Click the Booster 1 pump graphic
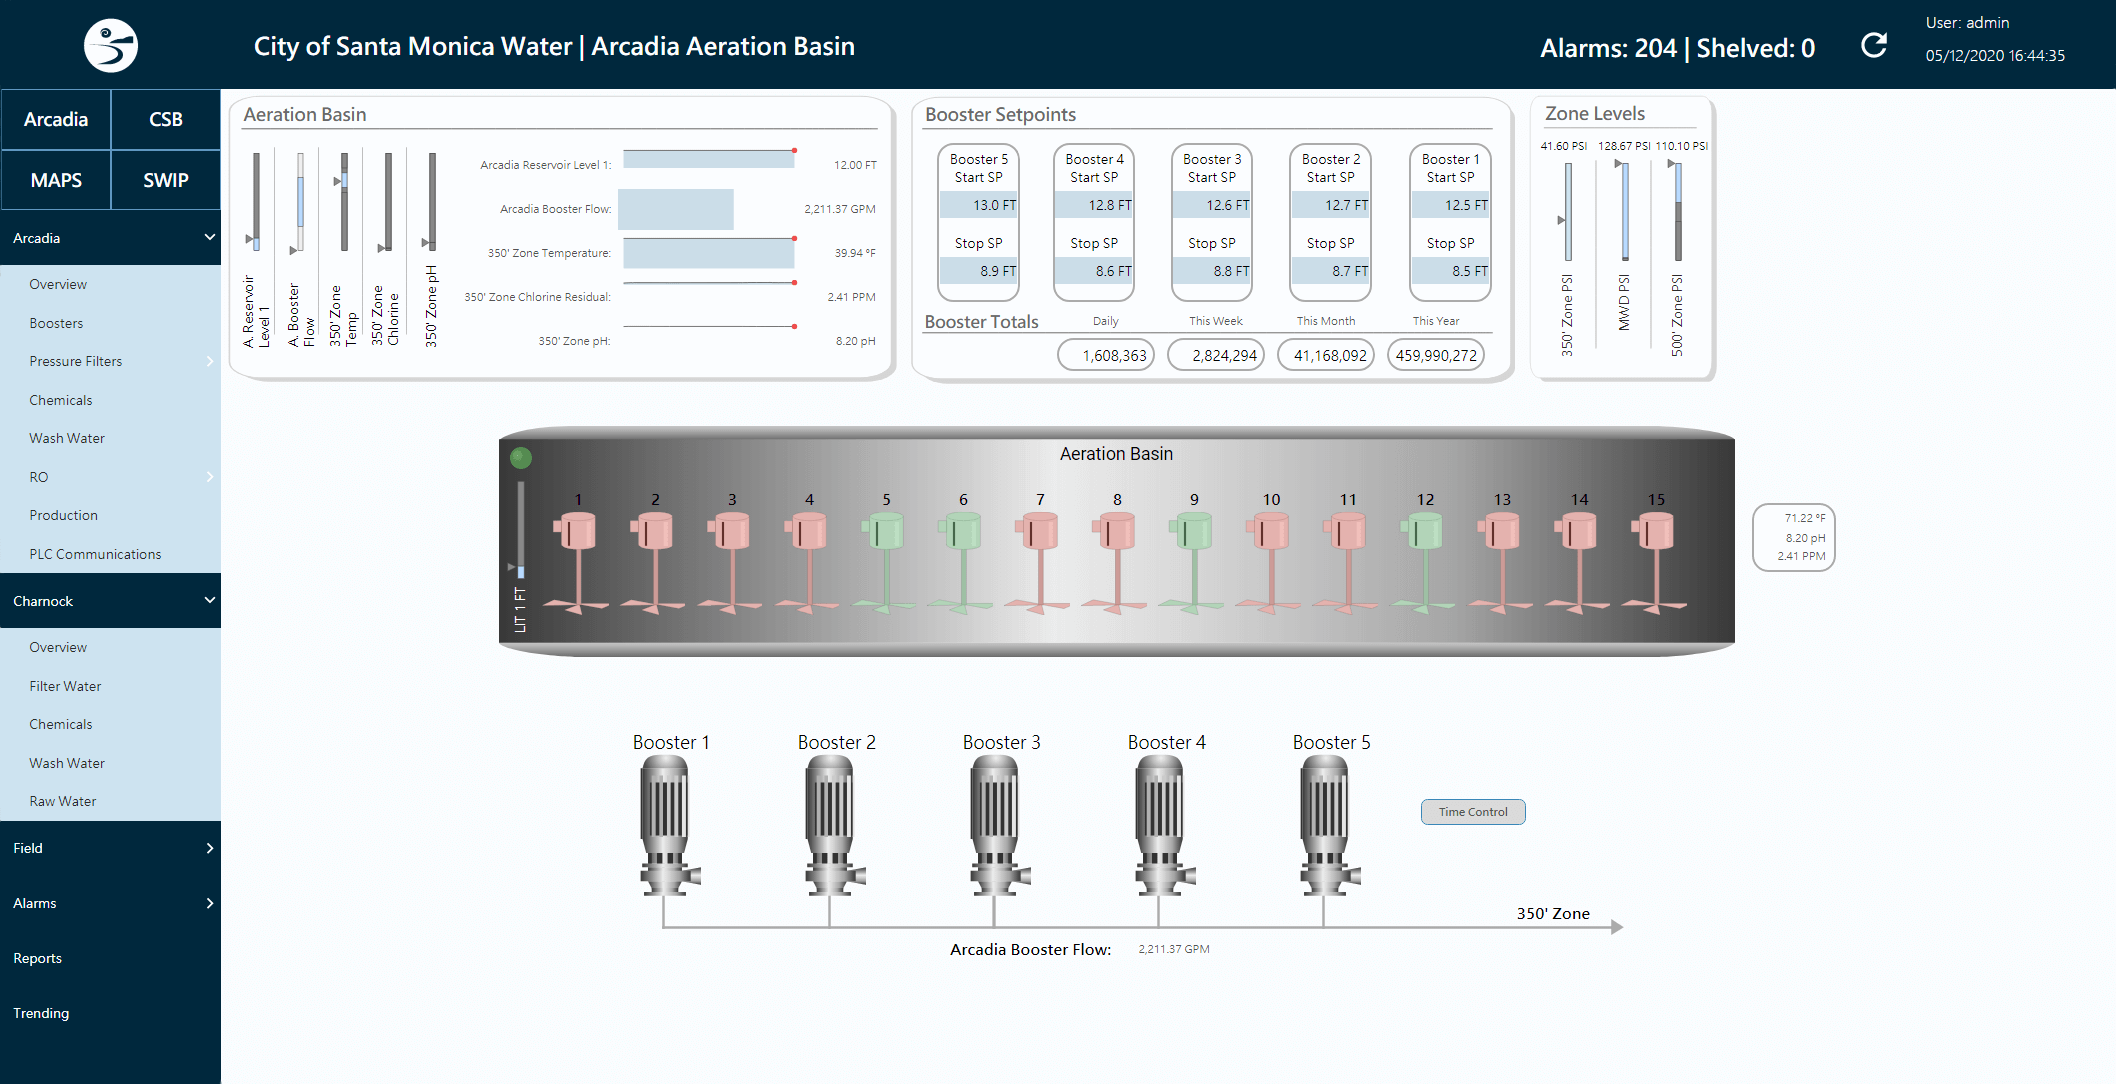Screen dimensions: 2116x1084 (668, 826)
